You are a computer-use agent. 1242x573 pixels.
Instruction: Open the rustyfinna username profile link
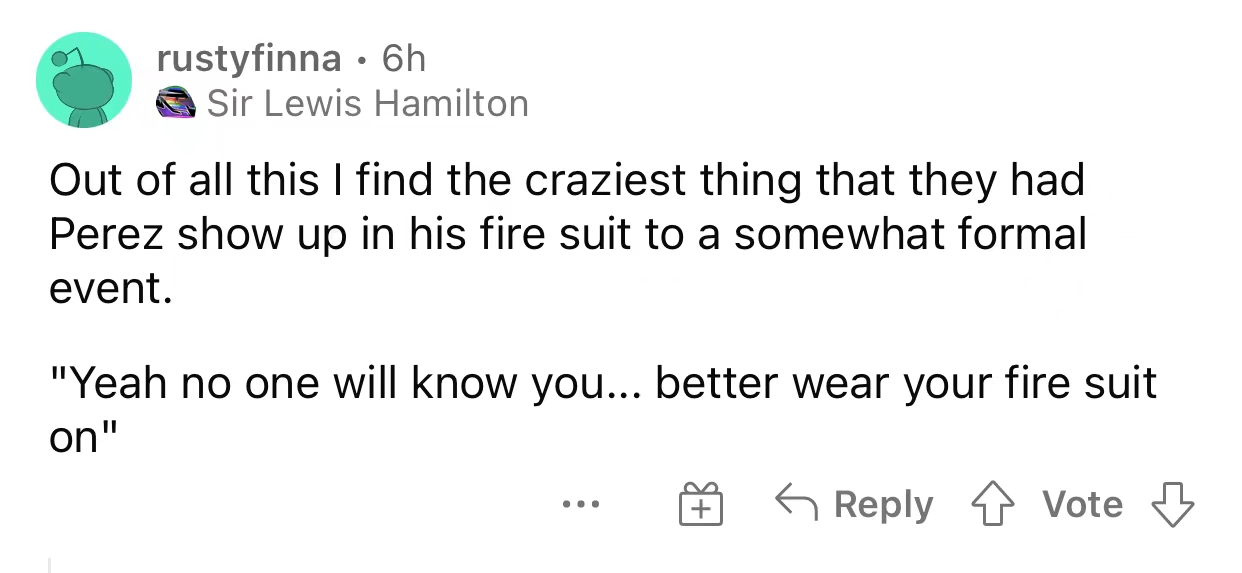pyautogui.click(x=249, y=59)
